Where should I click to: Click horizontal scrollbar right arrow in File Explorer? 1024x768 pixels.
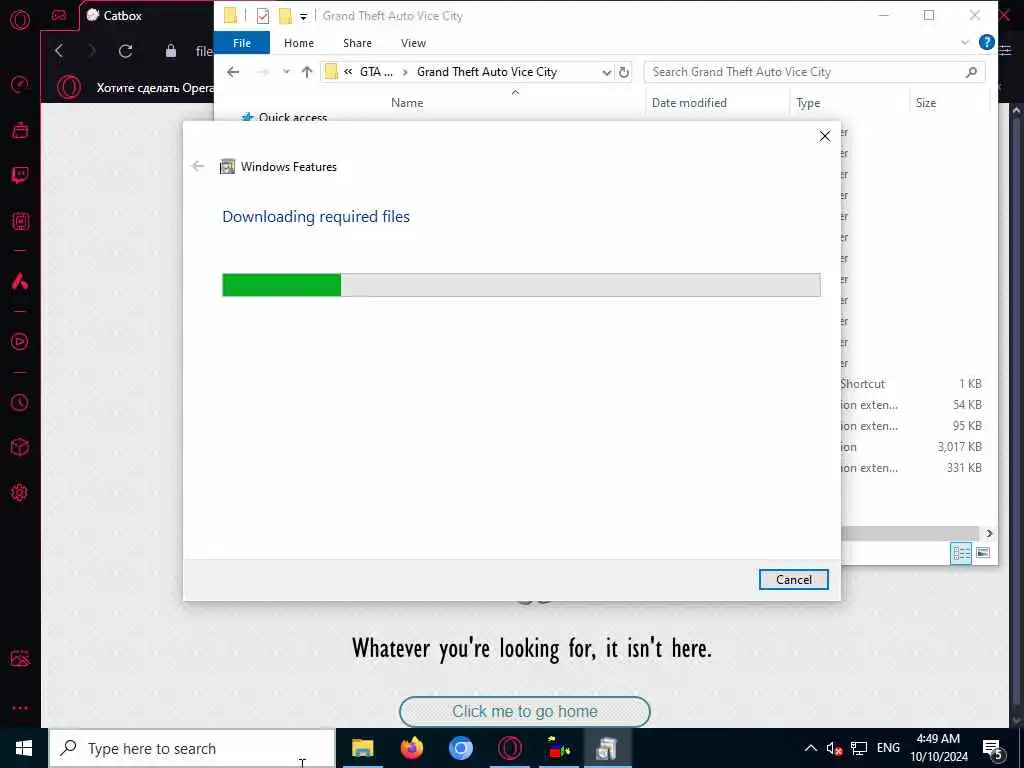989,534
